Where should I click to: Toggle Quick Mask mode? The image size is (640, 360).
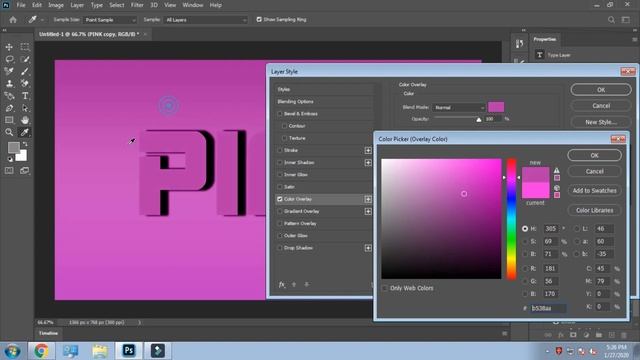pyautogui.click(x=9, y=171)
